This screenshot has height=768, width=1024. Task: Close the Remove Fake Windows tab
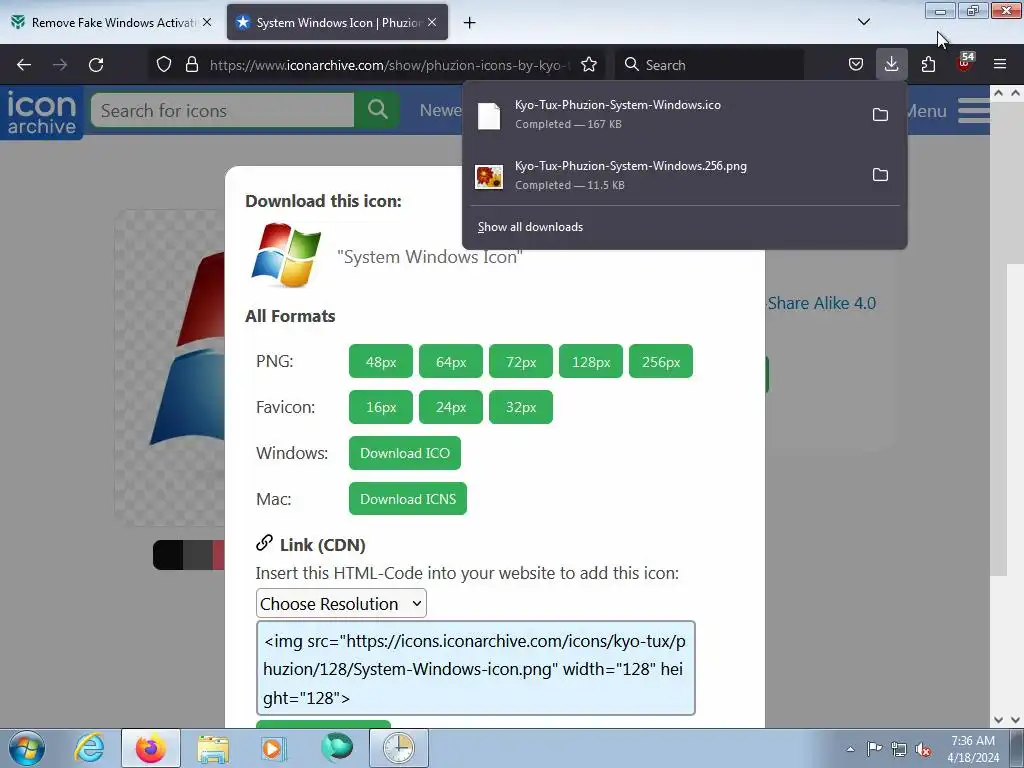point(206,22)
